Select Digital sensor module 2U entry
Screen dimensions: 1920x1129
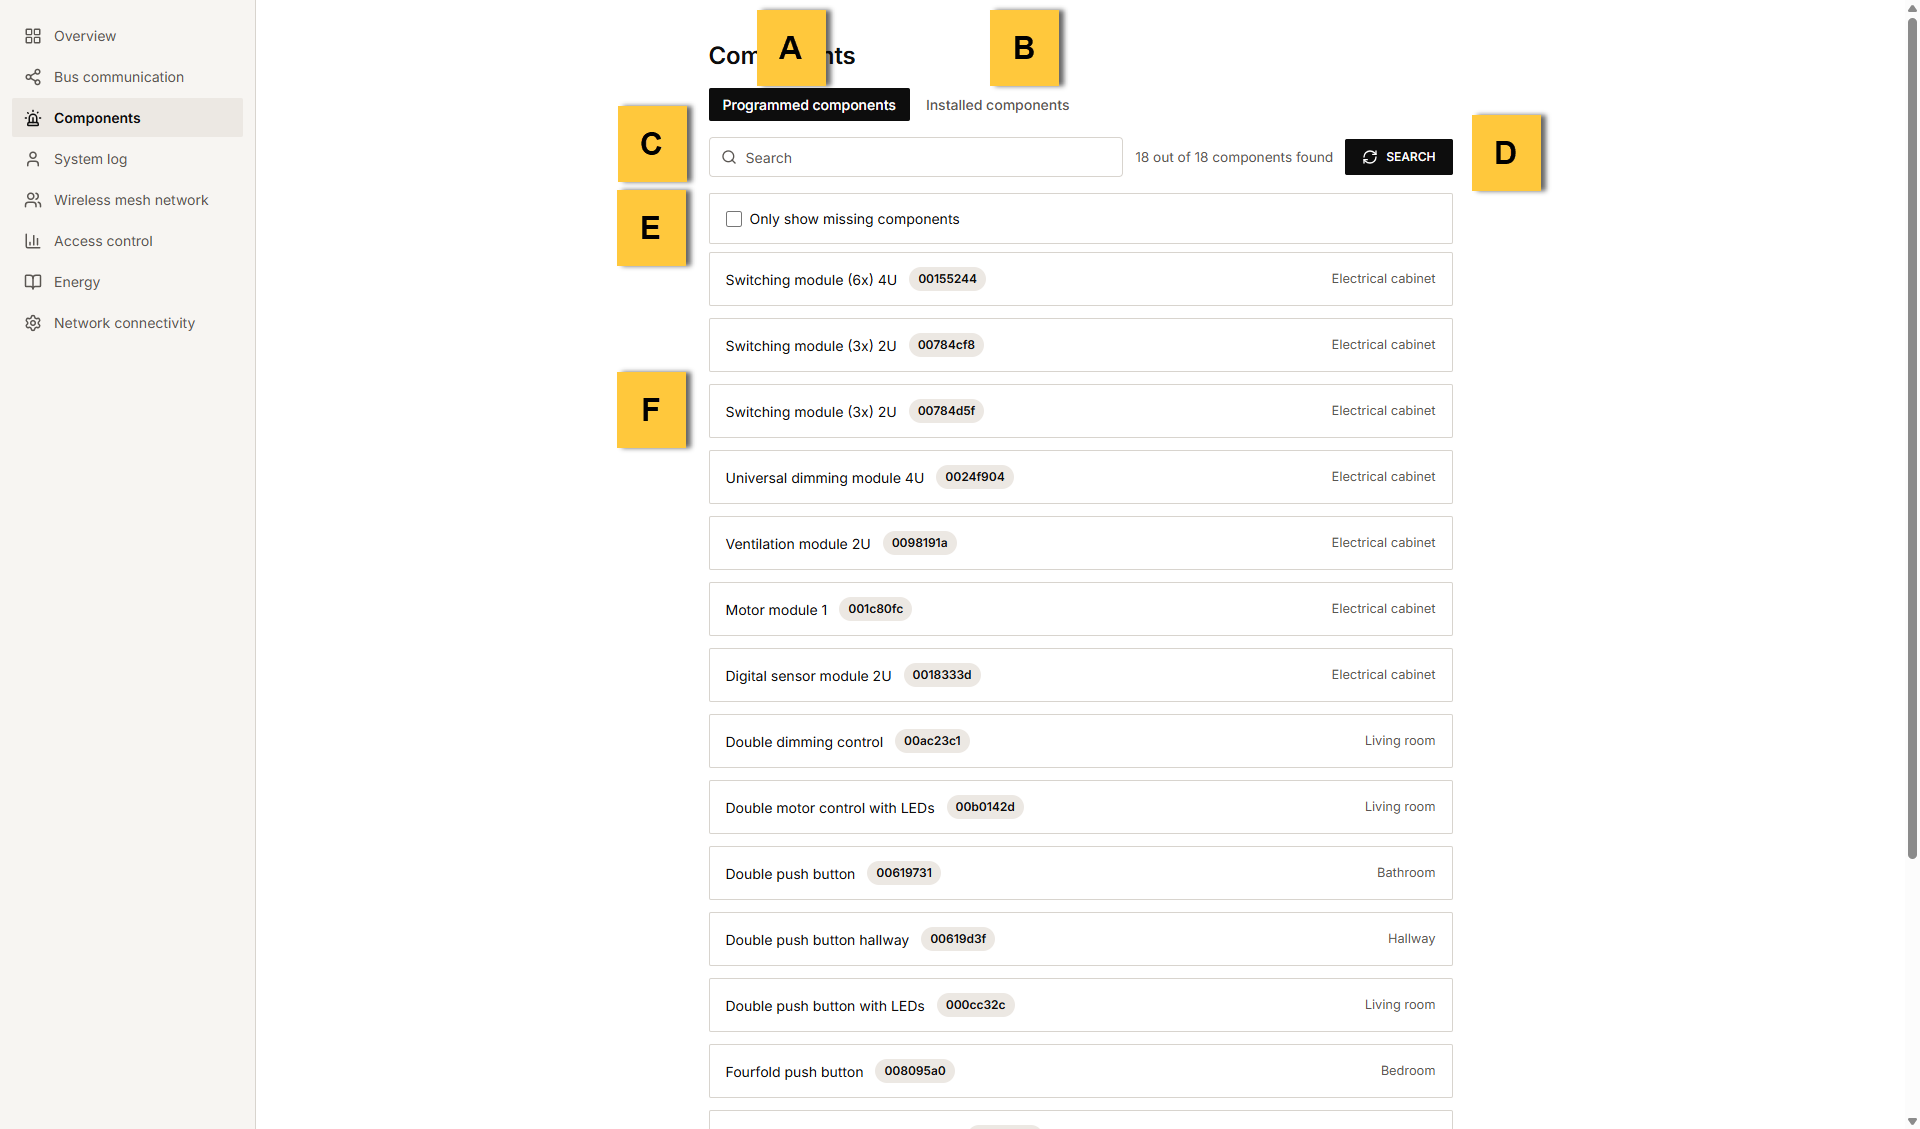(1080, 675)
